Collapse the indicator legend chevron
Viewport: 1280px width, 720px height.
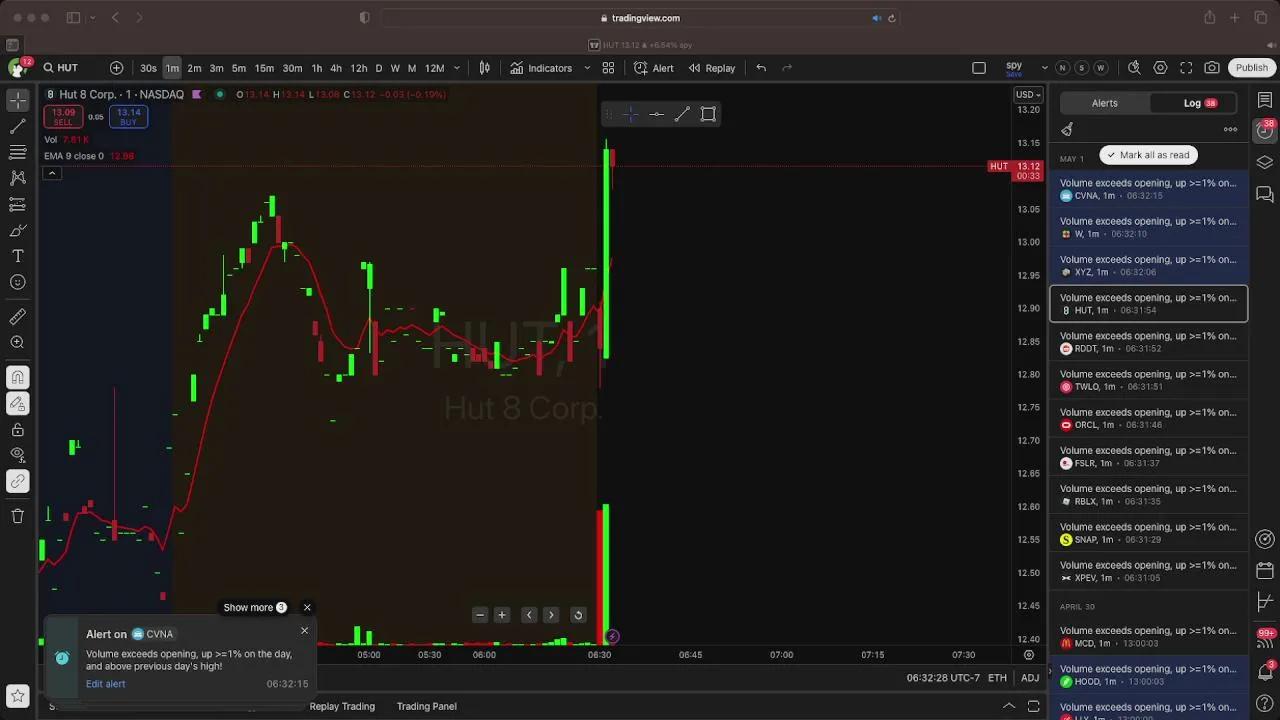pyautogui.click(x=52, y=174)
